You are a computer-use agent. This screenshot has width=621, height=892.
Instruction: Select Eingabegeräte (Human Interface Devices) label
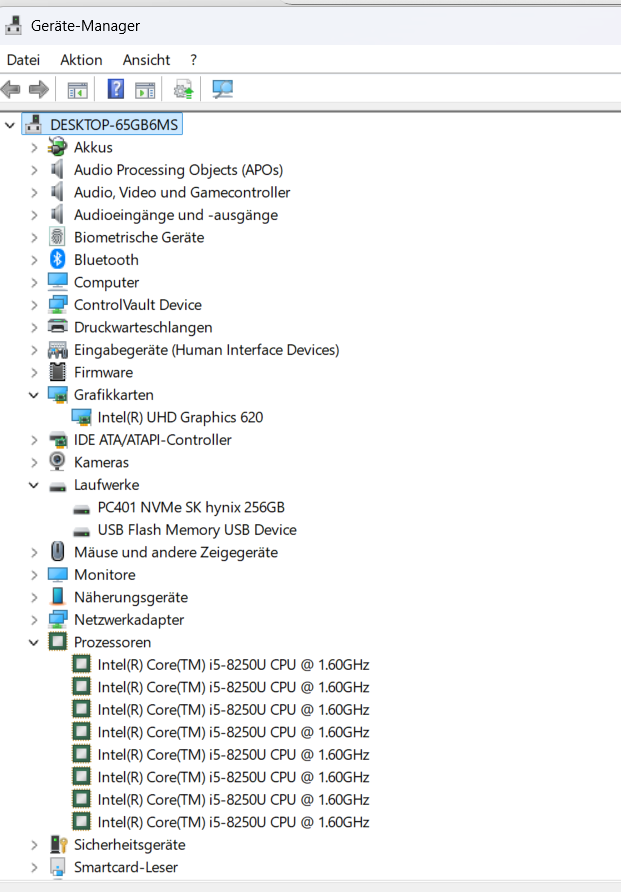pos(206,350)
